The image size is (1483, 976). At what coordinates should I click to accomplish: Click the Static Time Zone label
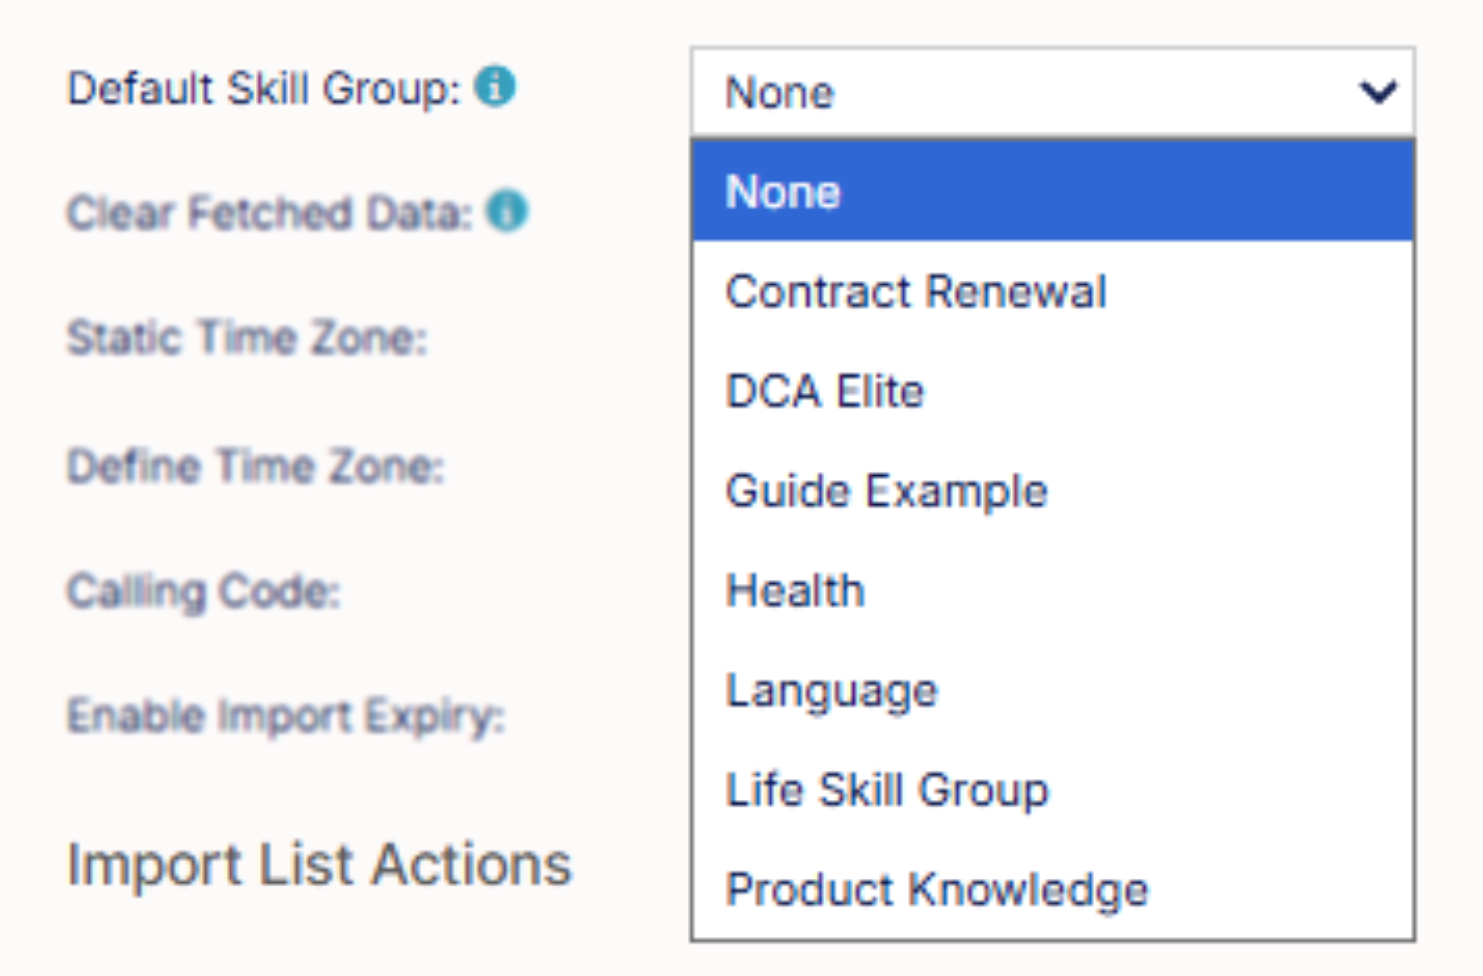coord(247,338)
